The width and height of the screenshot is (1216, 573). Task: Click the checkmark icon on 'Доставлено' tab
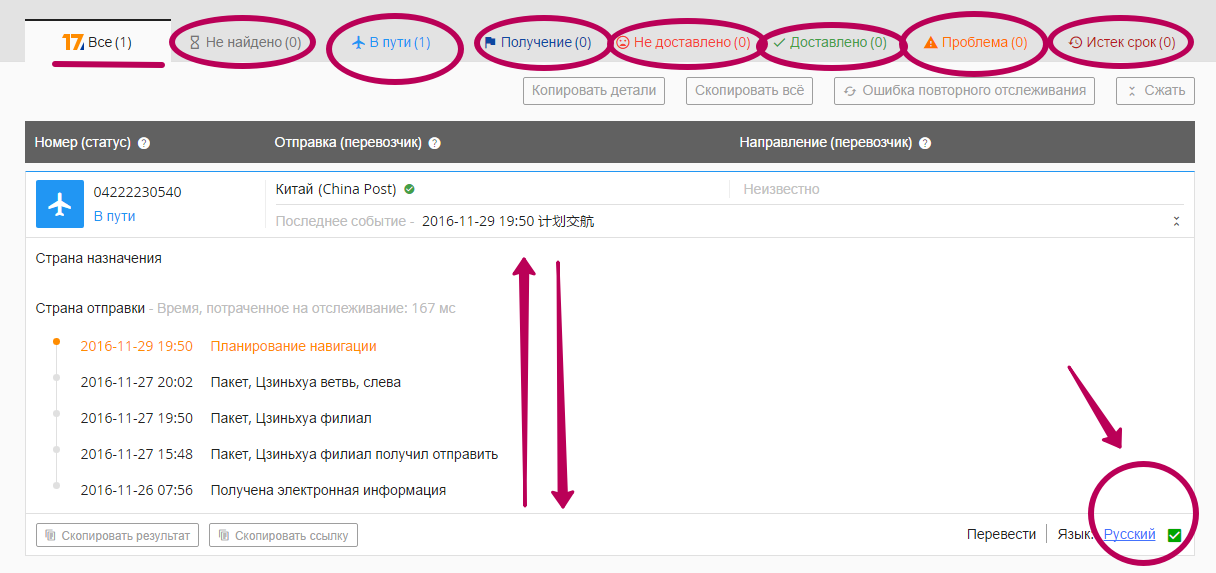[779, 43]
